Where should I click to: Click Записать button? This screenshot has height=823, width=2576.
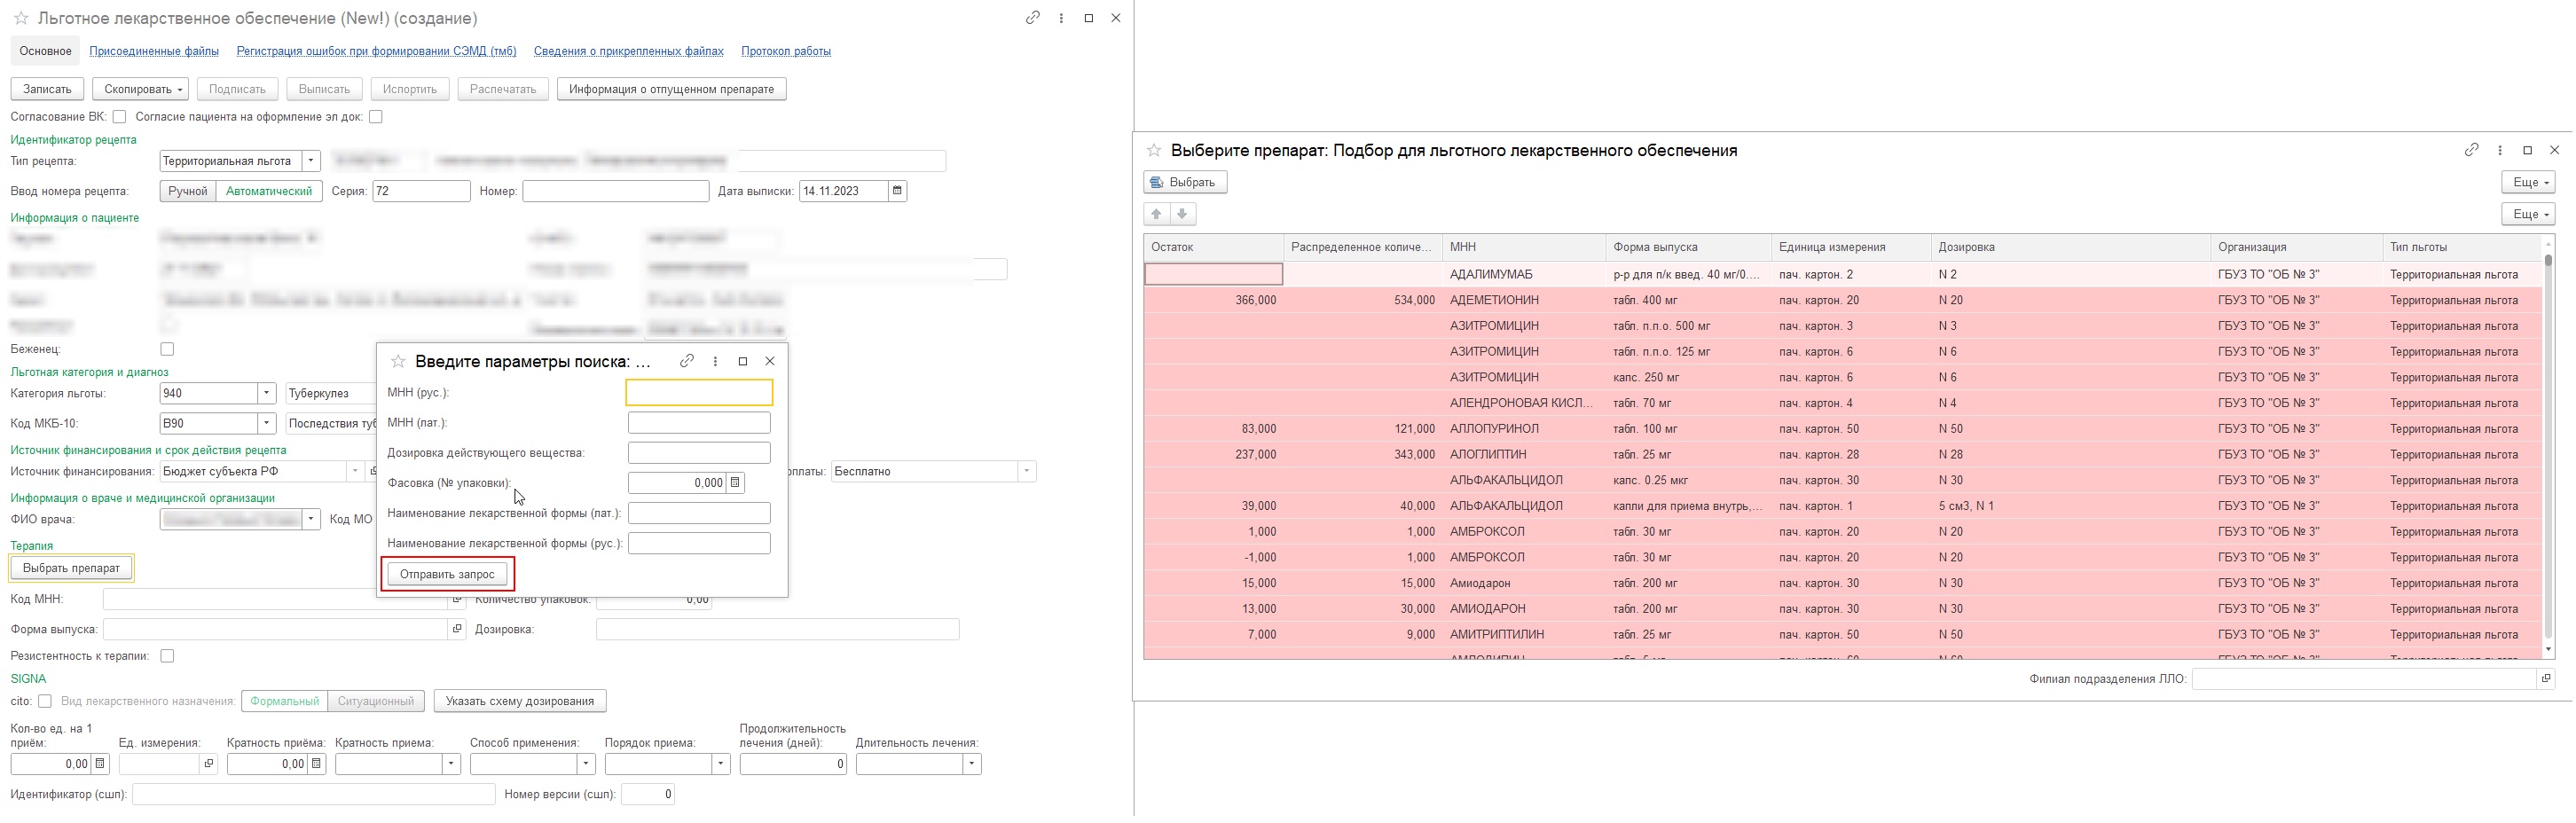coord(47,89)
